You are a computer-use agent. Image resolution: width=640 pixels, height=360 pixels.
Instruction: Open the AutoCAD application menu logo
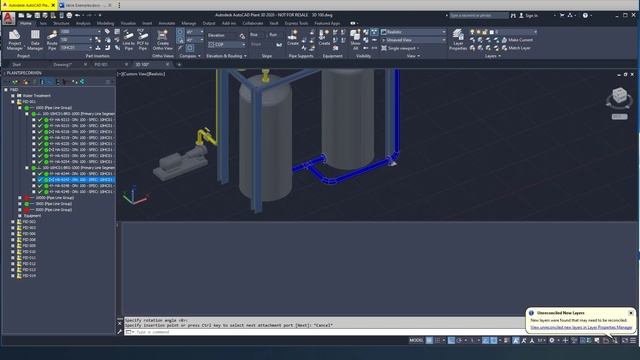click(9, 19)
